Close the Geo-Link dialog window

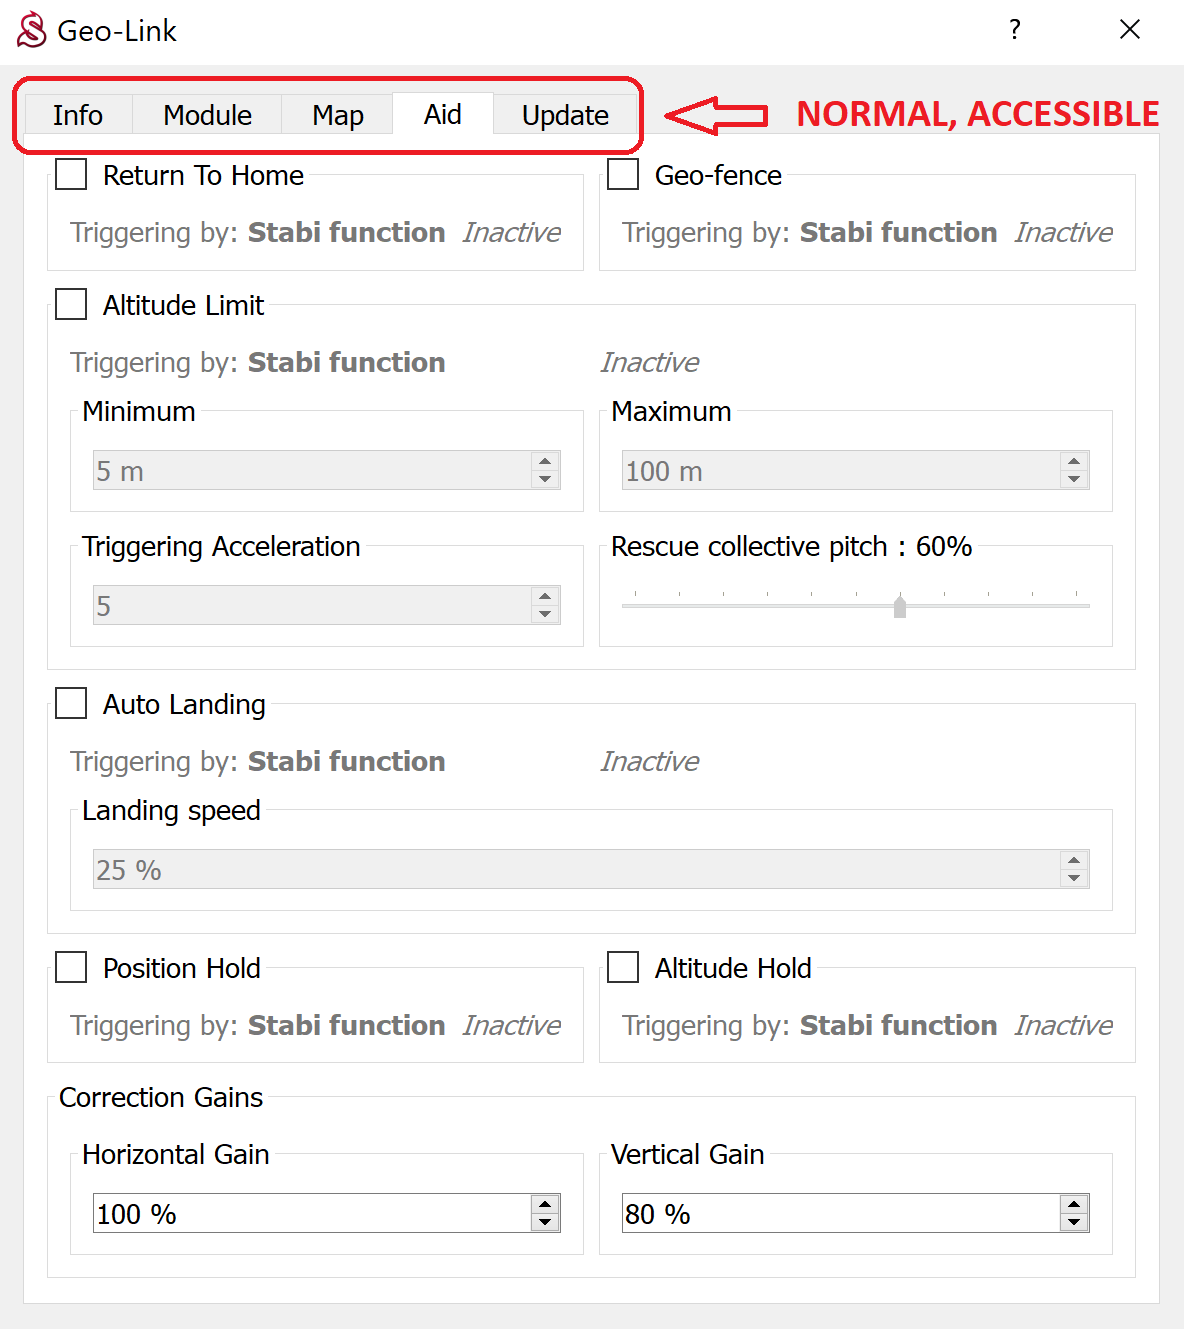pos(1130,30)
